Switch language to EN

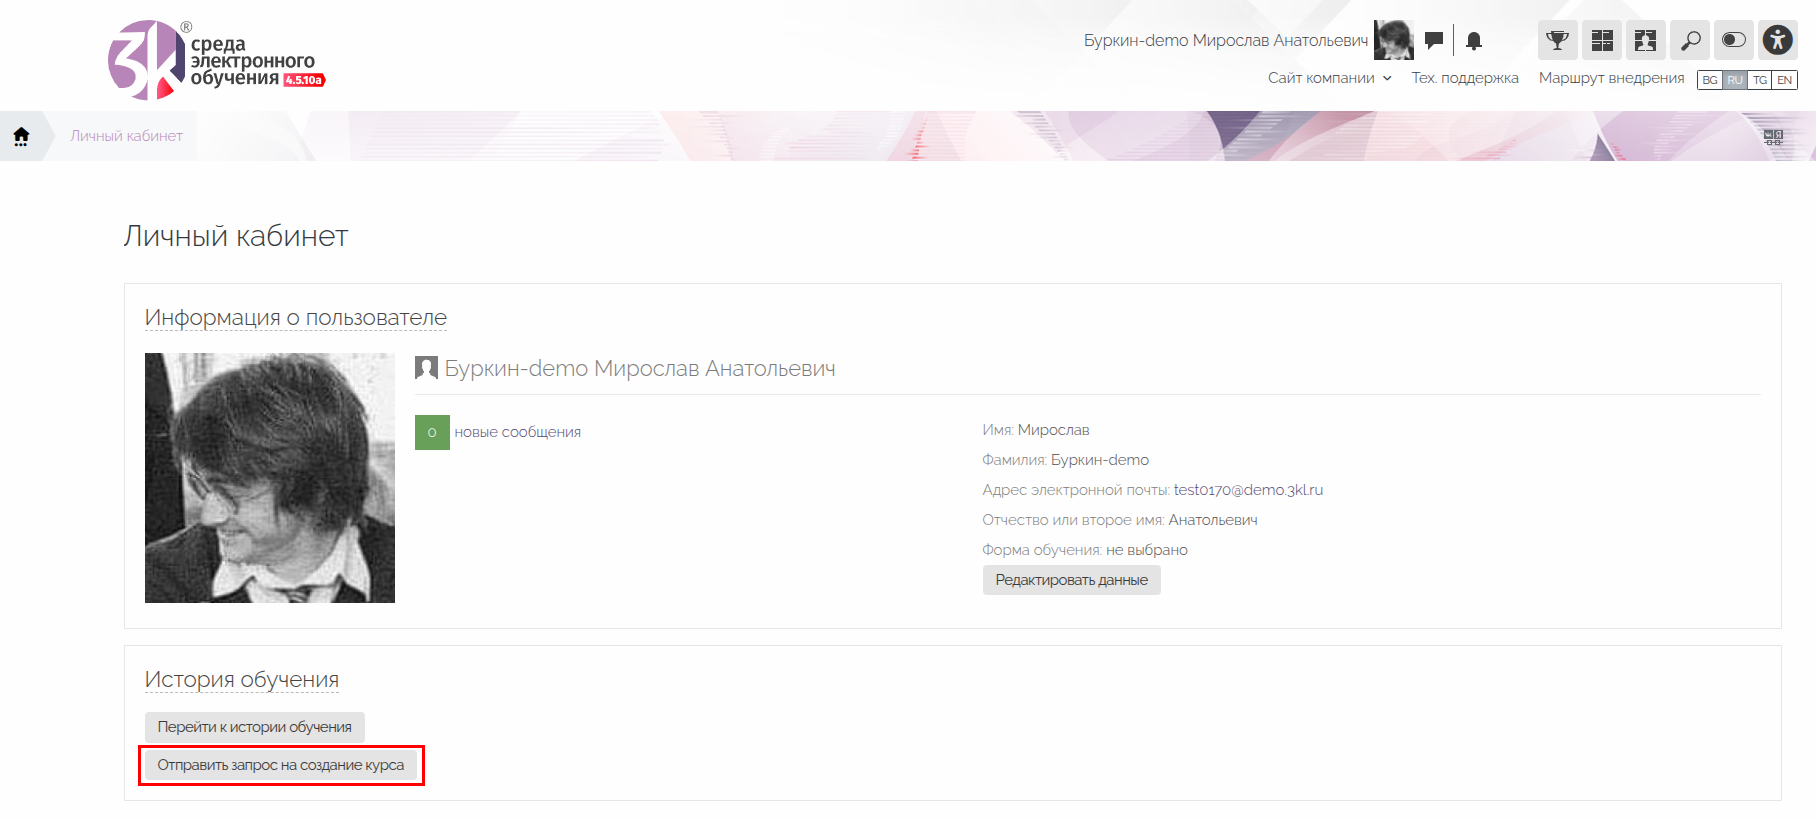pyautogui.click(x=1785, y=80)
